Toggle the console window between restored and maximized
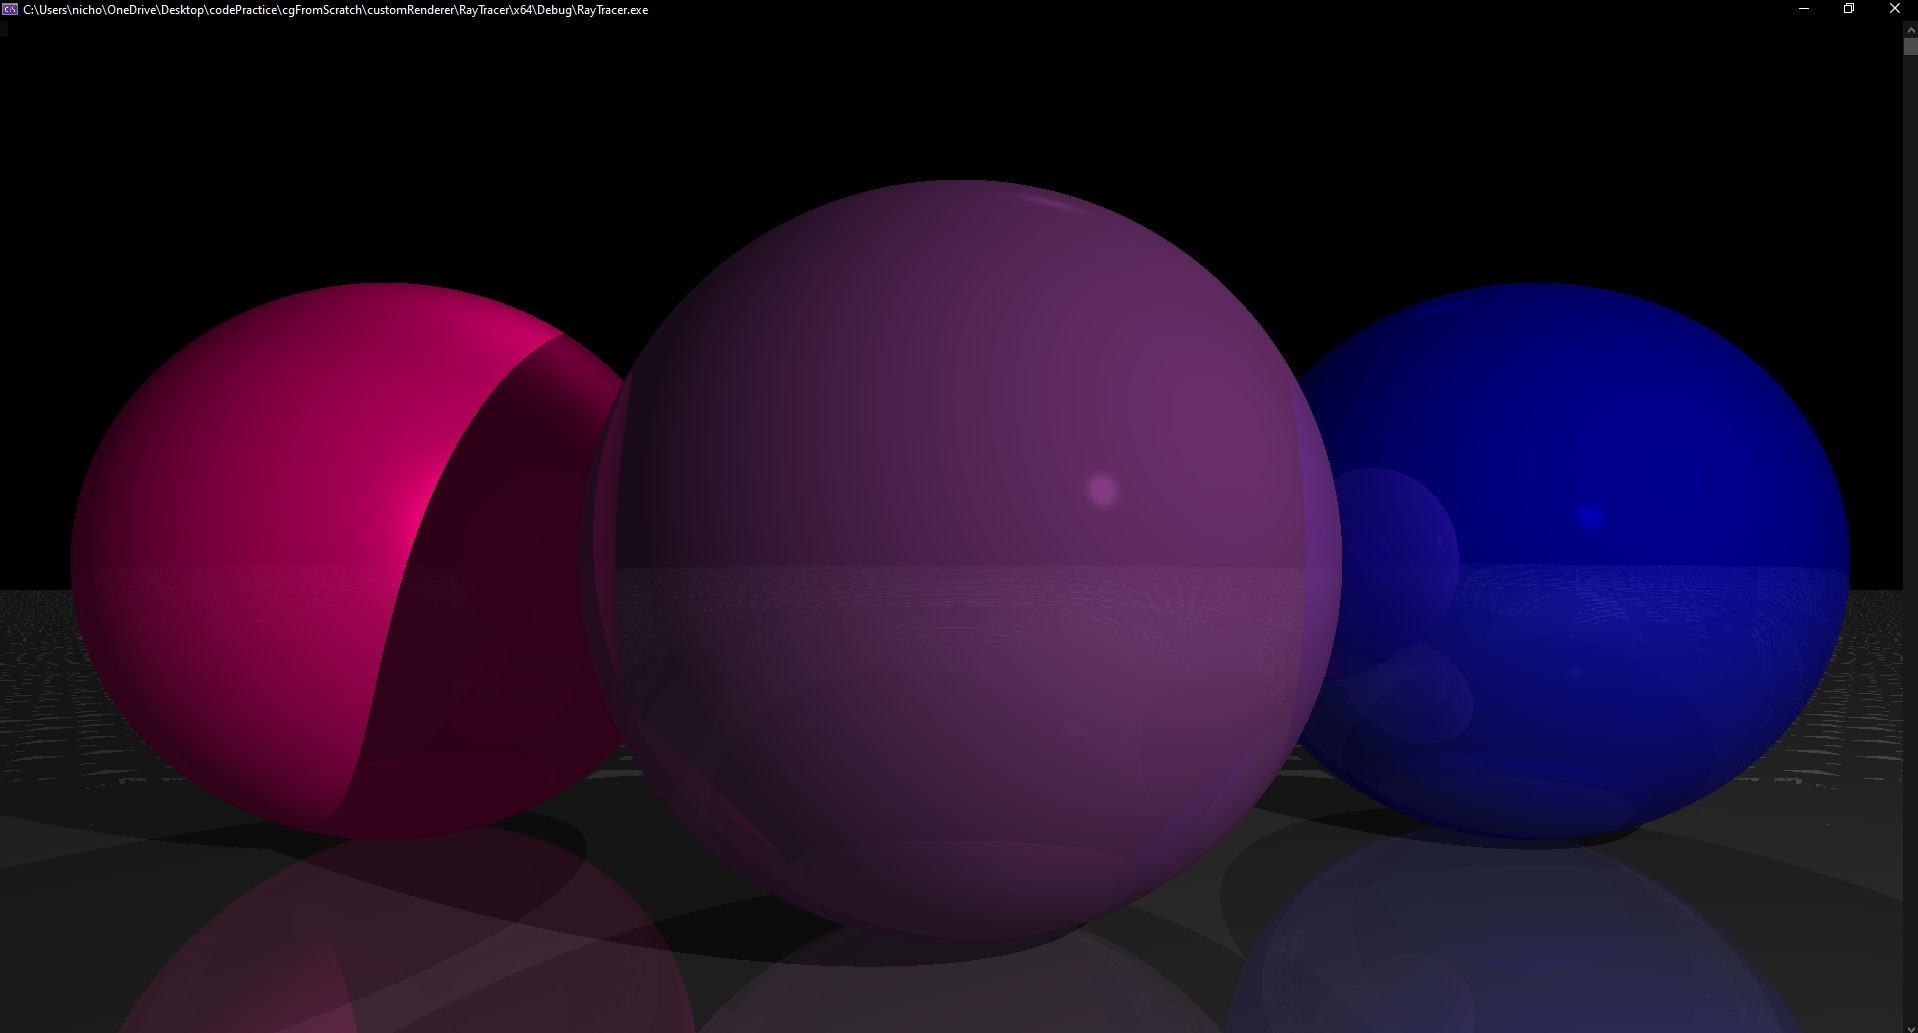This screenshot has width=1918, height=1033. tap(1848, 9)
